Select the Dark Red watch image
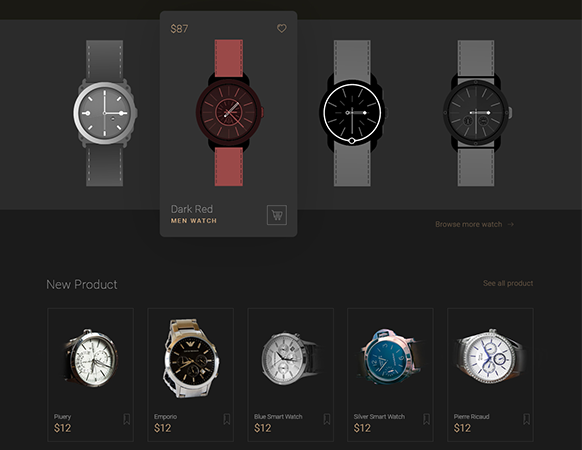Viewport: 582px width, 450px height. coord(229,113)
